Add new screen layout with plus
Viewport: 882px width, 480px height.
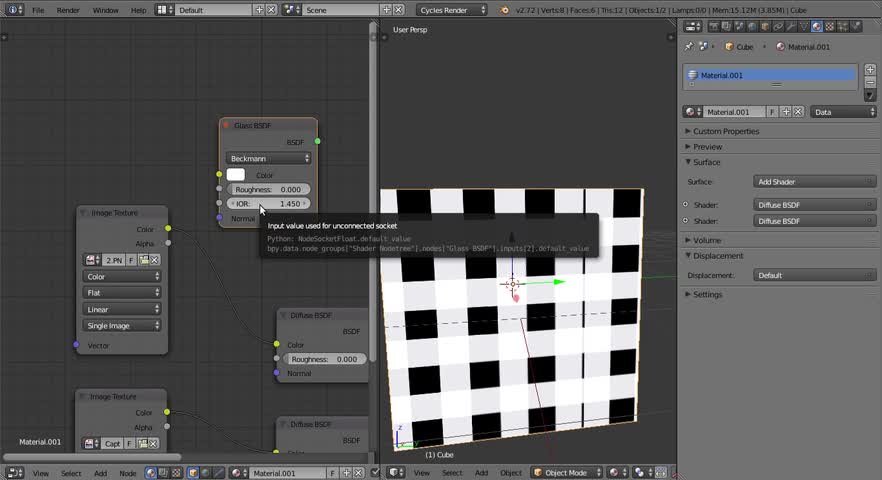[x=259, y=10]
